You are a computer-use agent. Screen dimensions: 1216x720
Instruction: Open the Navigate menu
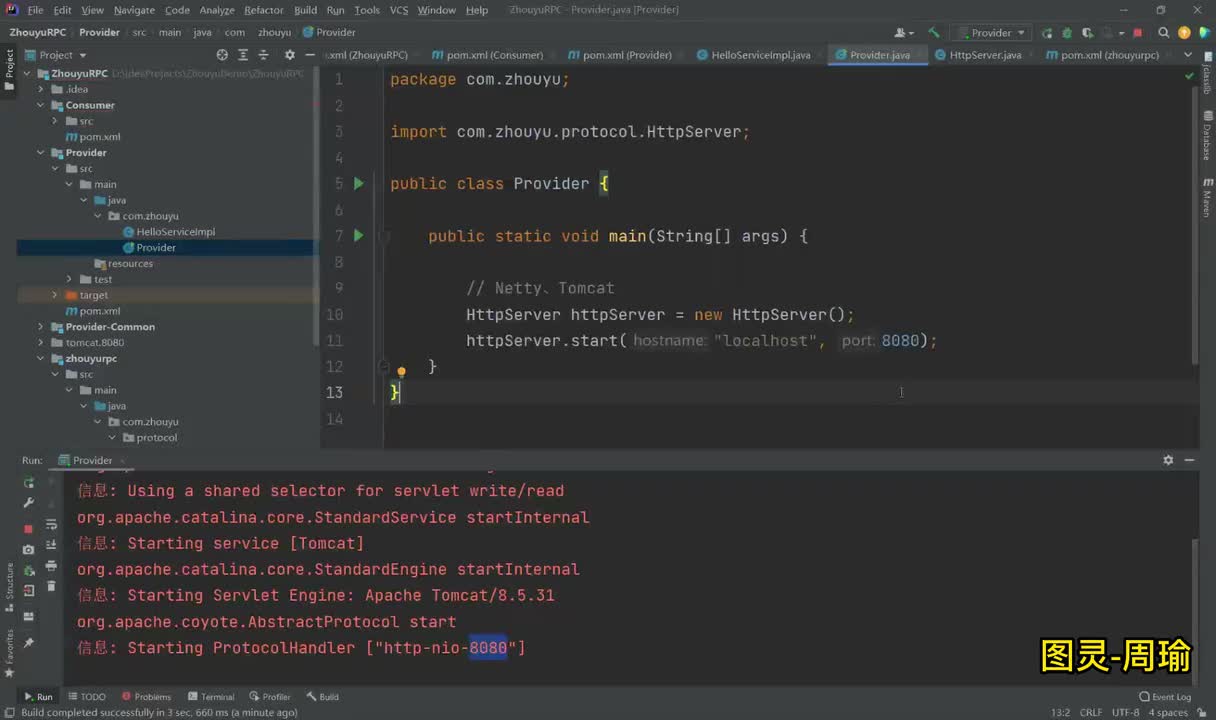134,10
